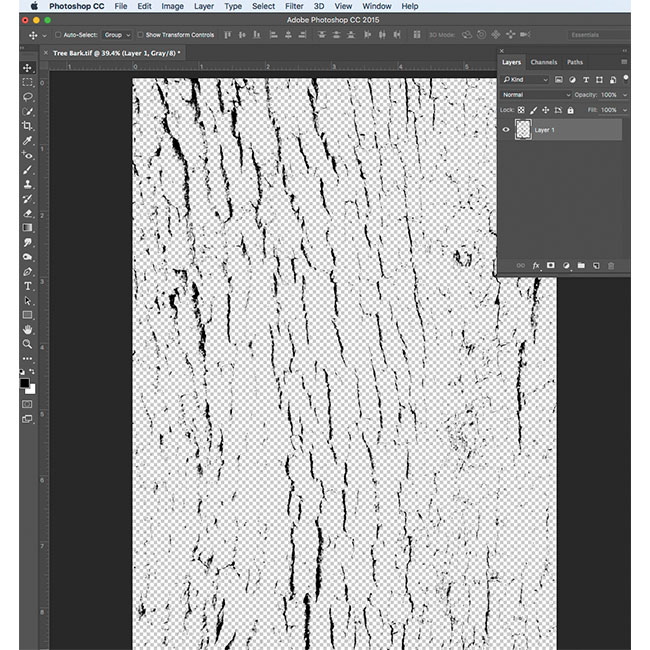
Task: Enable Show Transform Controls checkbox
Action: 141,35
